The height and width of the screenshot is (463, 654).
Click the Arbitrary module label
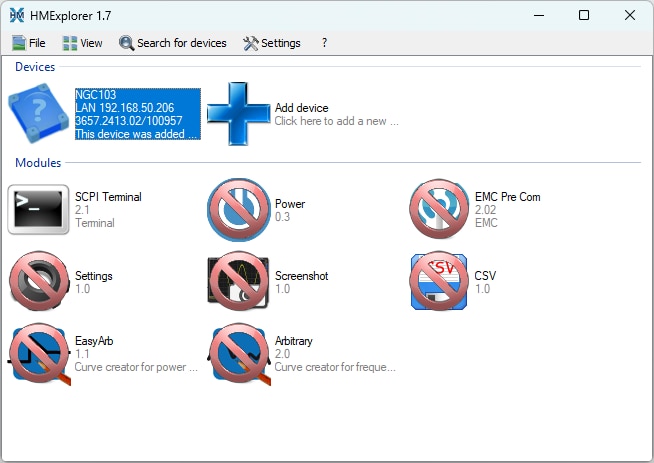(x=294, y=341)
